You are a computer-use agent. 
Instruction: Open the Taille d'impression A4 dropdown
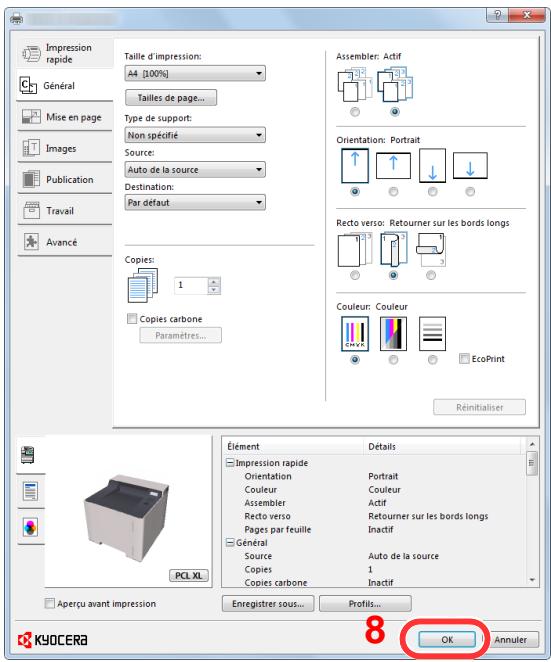pyautogui.click(x=195, y=73)
